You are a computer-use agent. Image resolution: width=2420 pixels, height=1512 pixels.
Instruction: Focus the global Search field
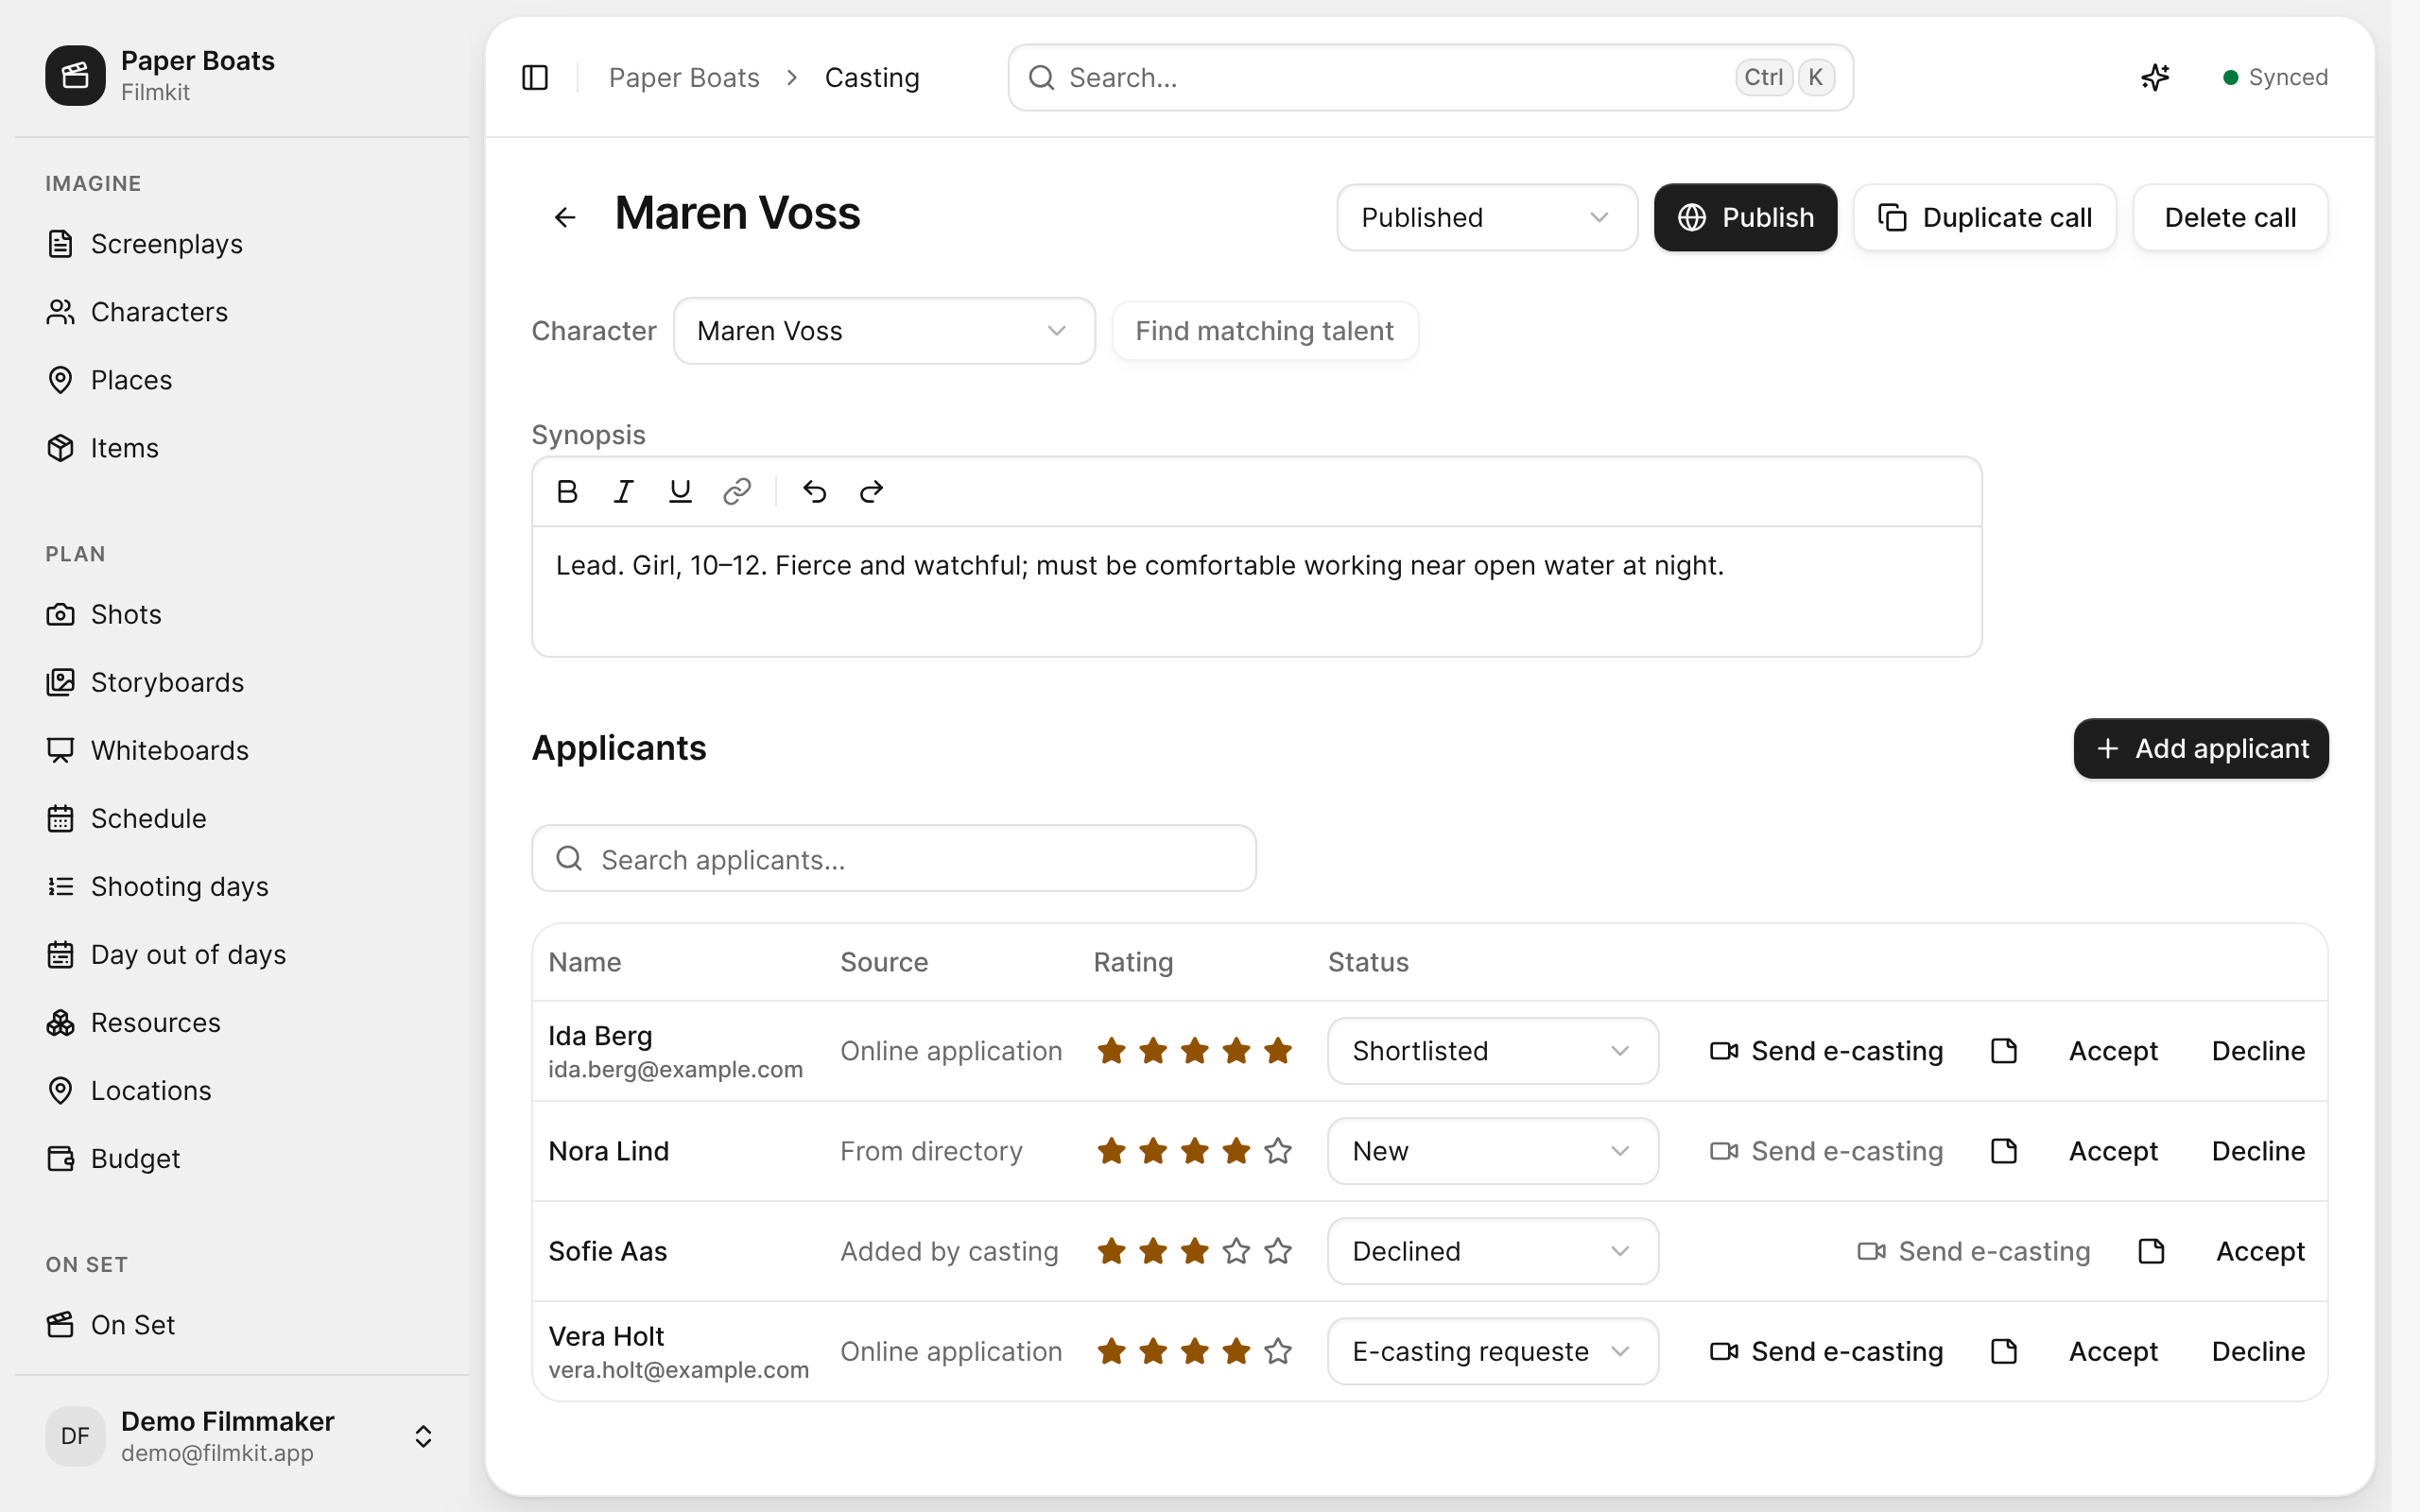pyautogui.click(x=1430, y=77)
